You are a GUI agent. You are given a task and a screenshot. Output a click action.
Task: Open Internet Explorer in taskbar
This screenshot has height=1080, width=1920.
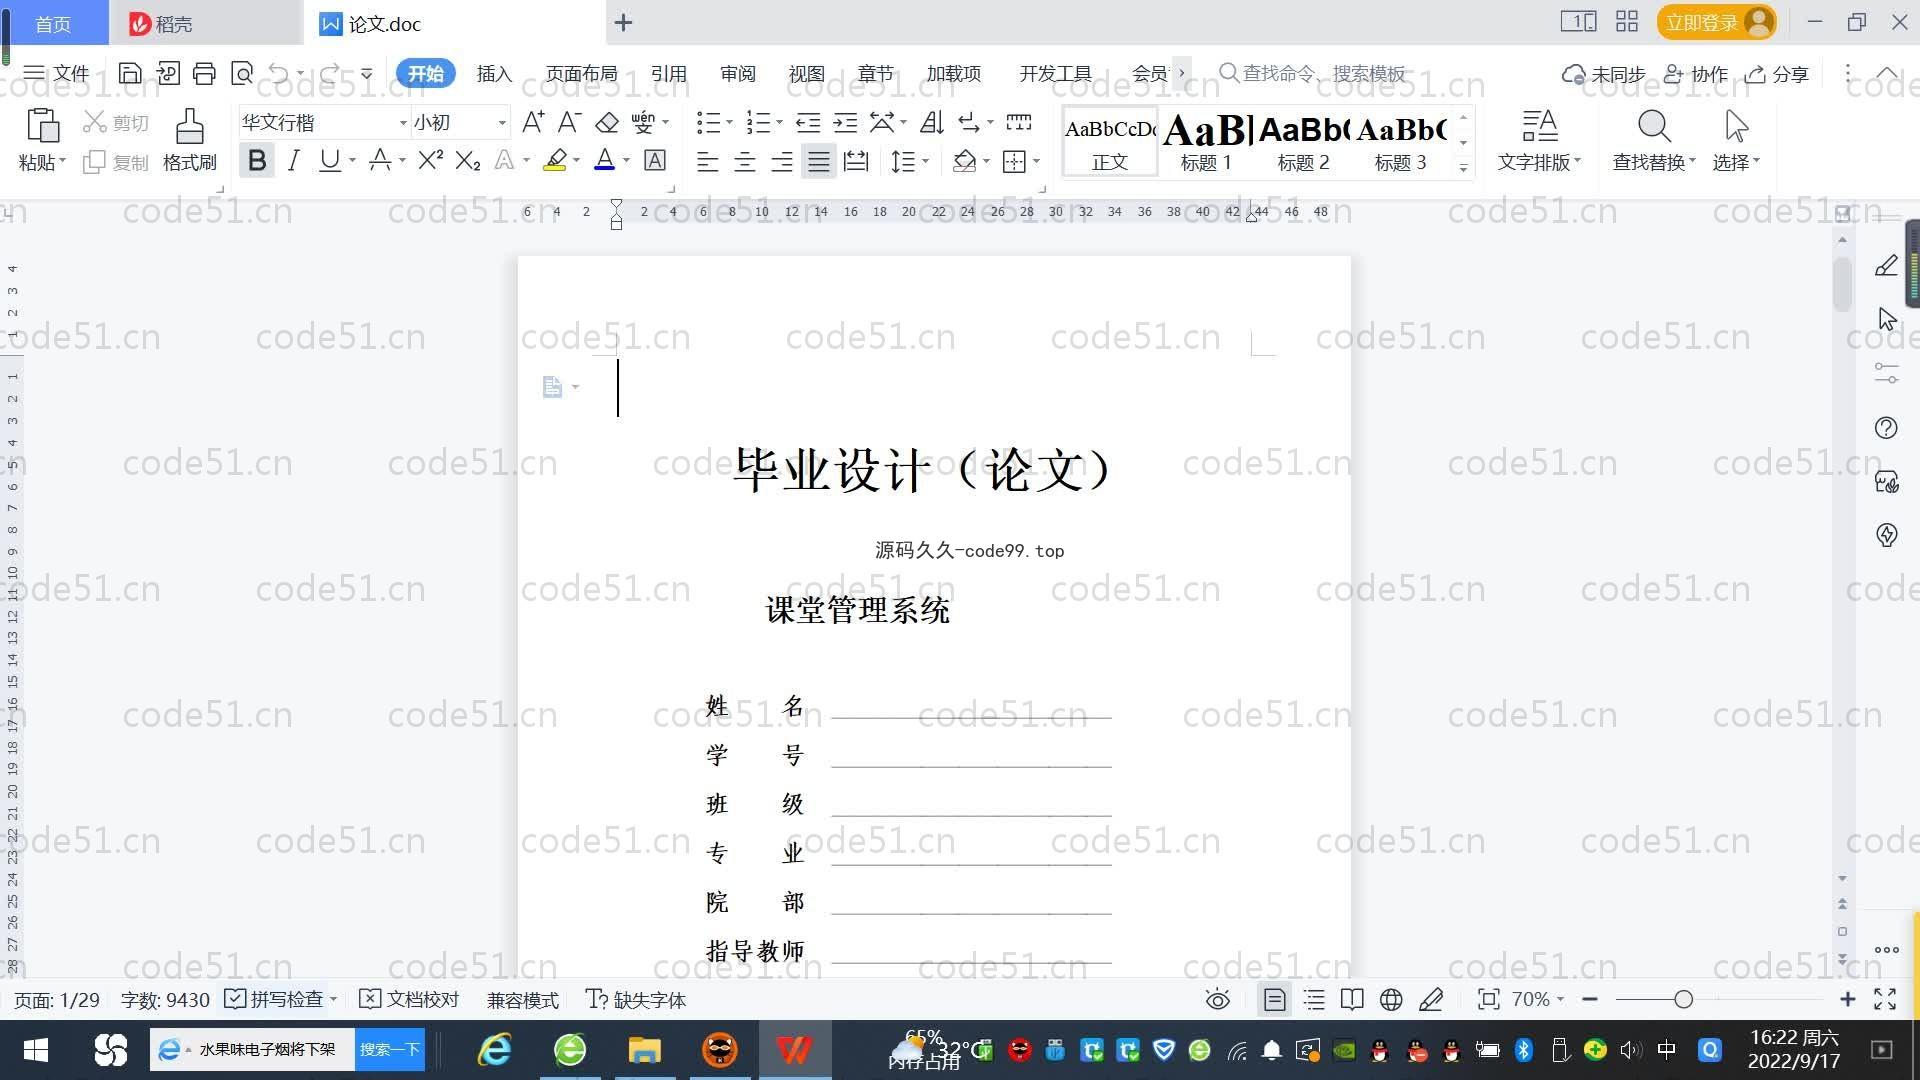click(x=495, y=1049)
